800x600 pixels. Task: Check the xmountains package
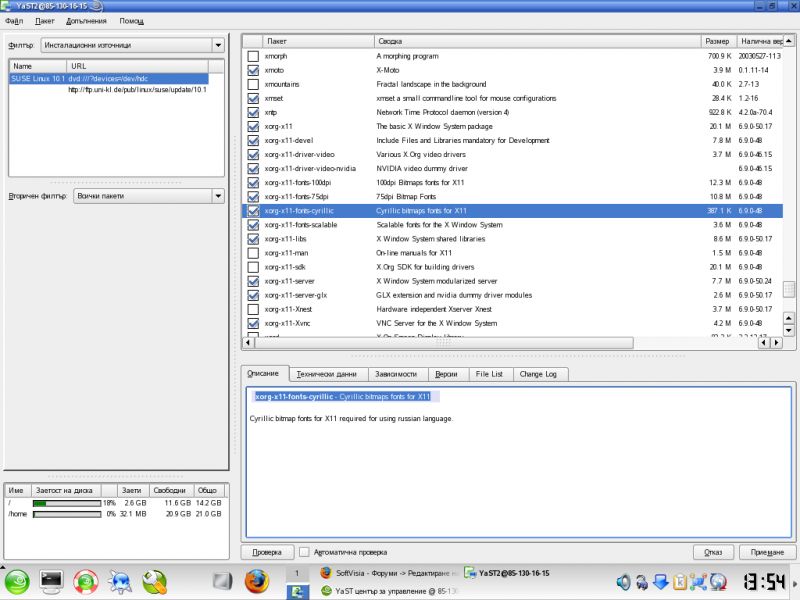253,84
